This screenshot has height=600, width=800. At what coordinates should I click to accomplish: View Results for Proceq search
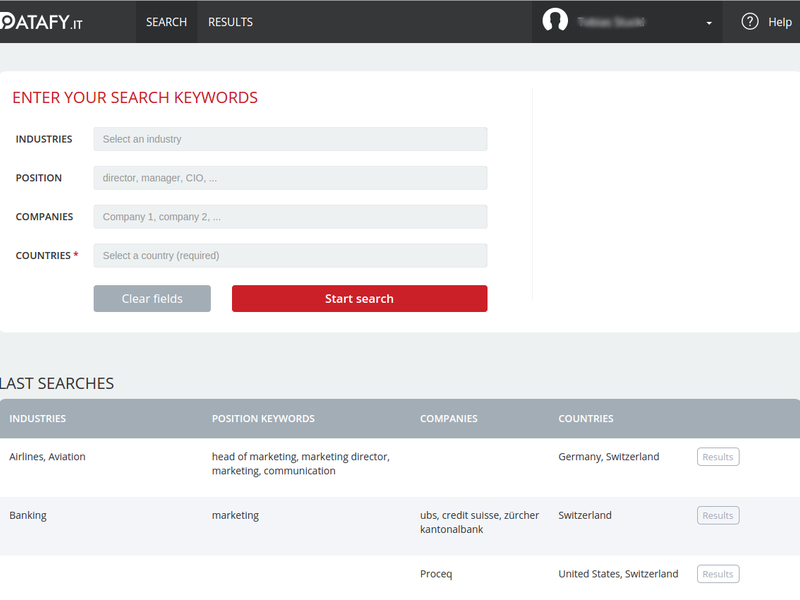point(718,574)
